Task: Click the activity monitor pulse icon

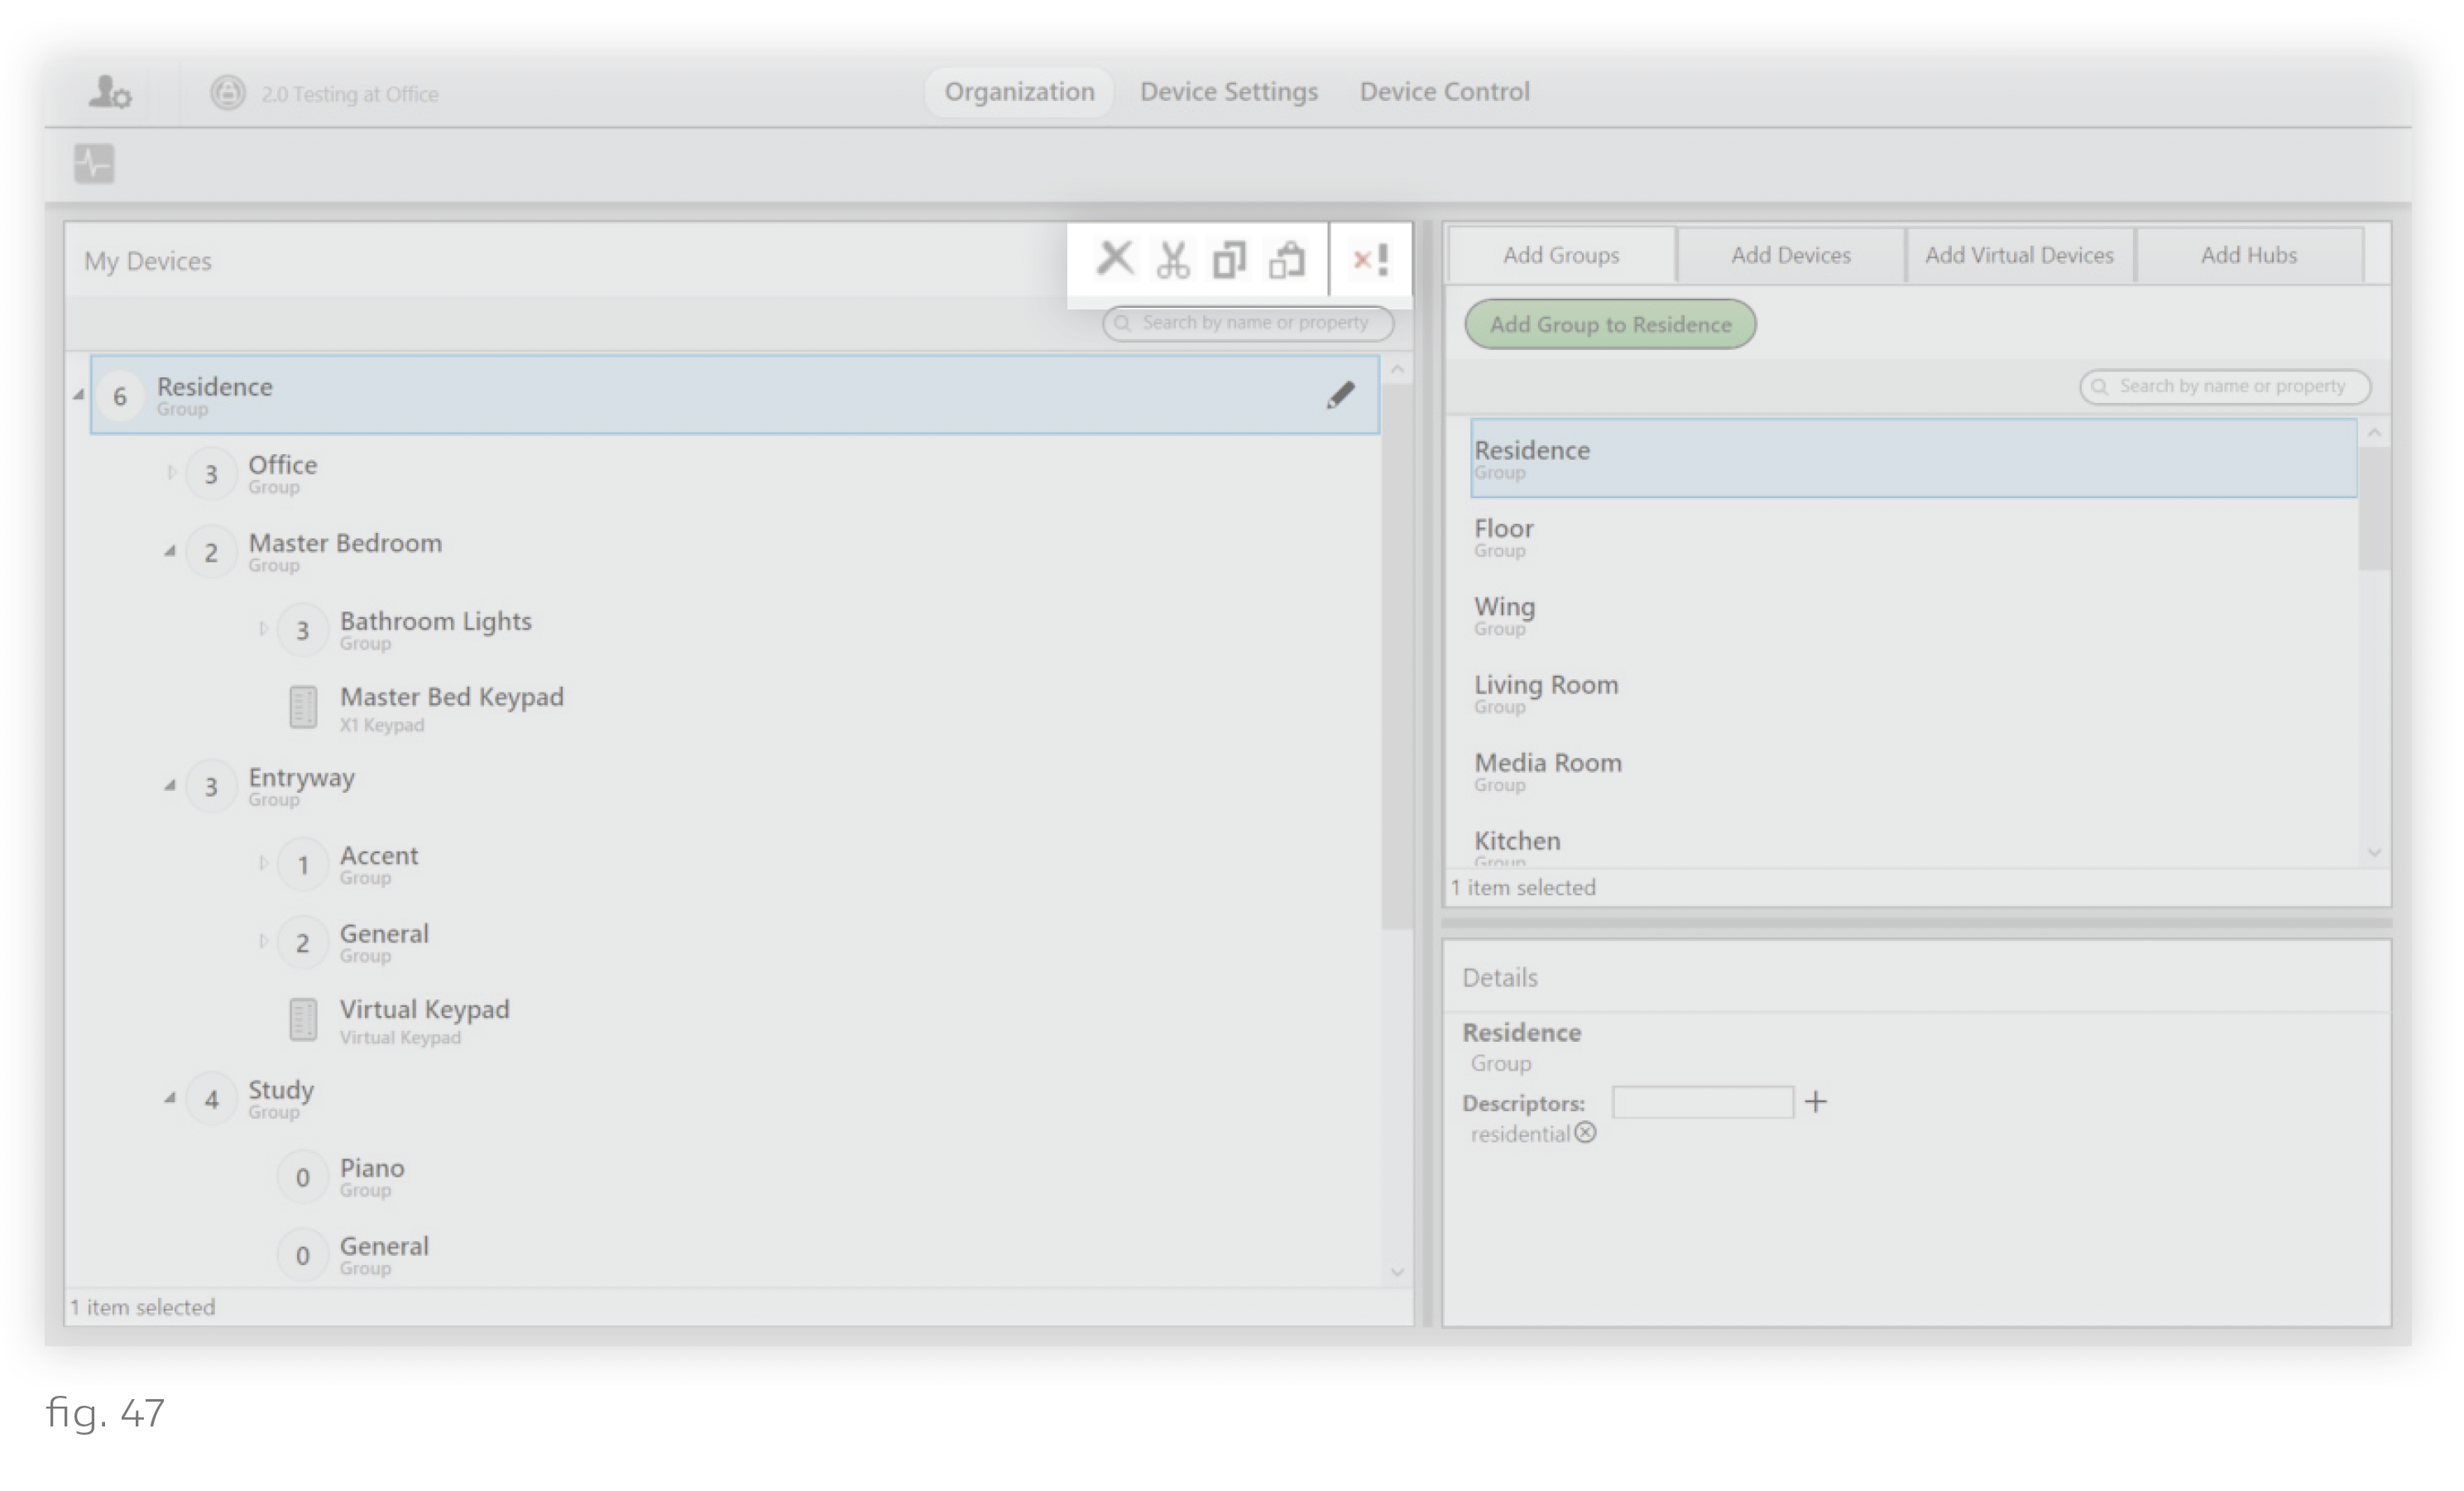Action: [94, 163]
